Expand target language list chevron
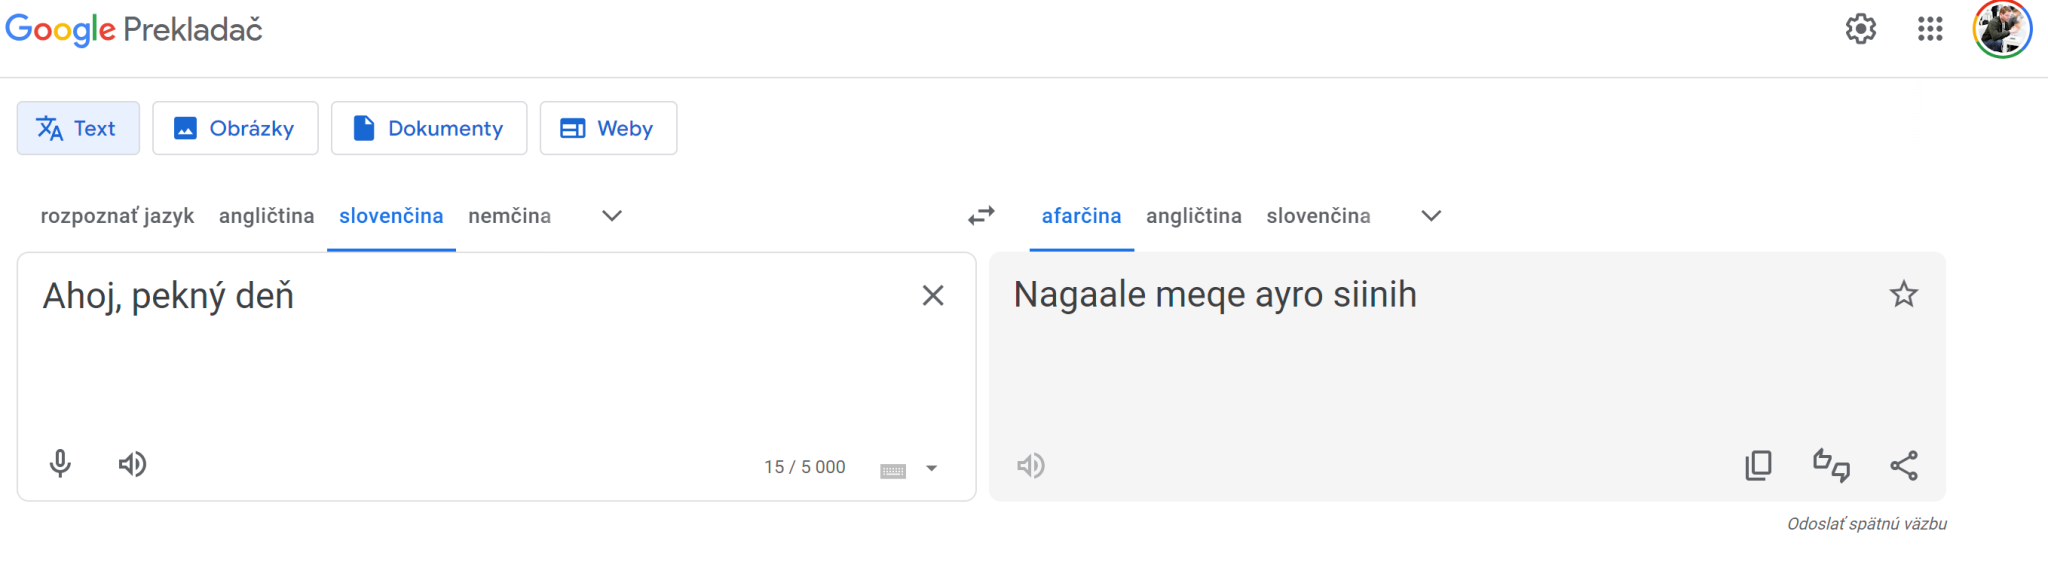2048x565 pixels. click(1431, 216)
